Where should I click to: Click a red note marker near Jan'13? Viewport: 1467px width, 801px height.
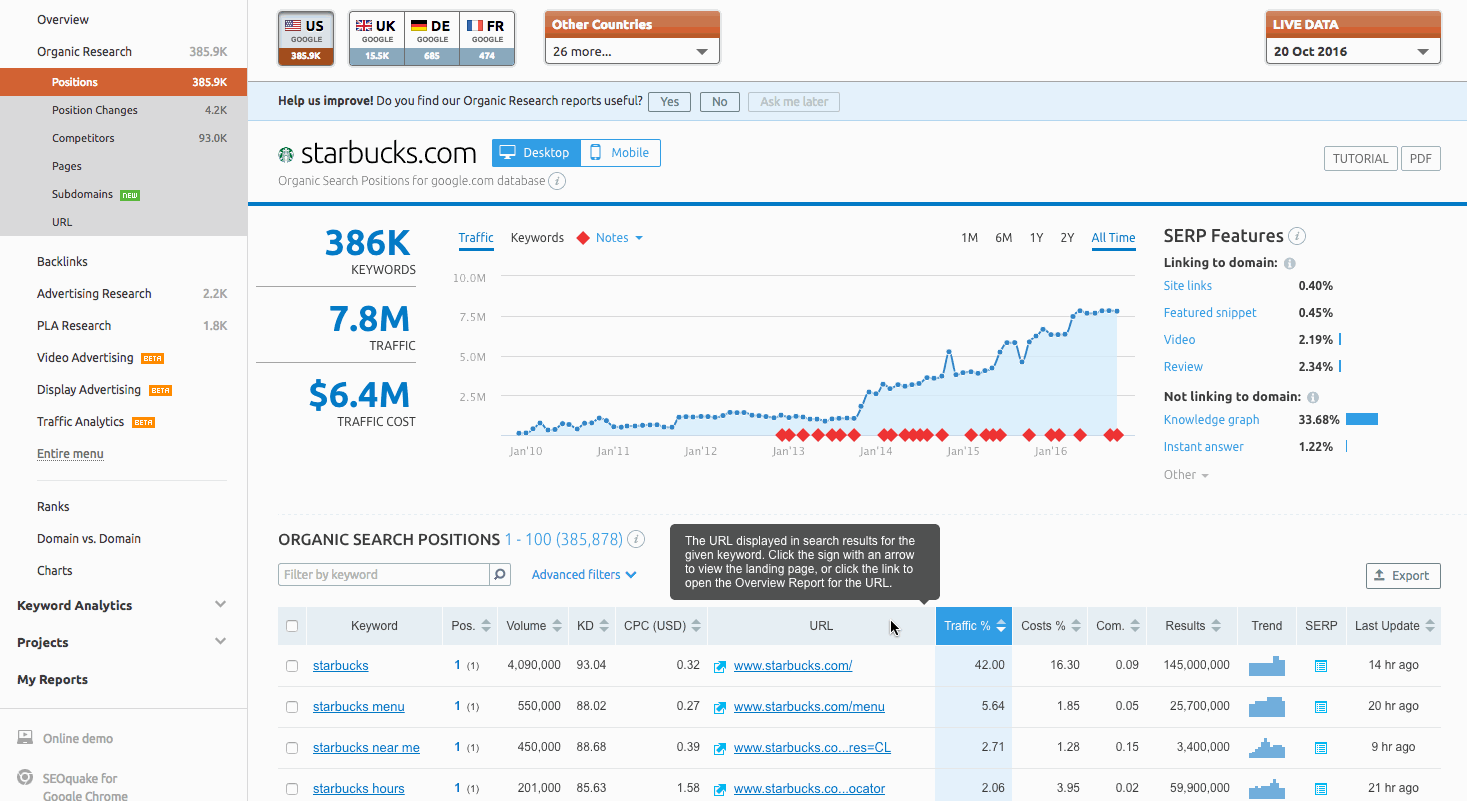(x=786, y=435)
